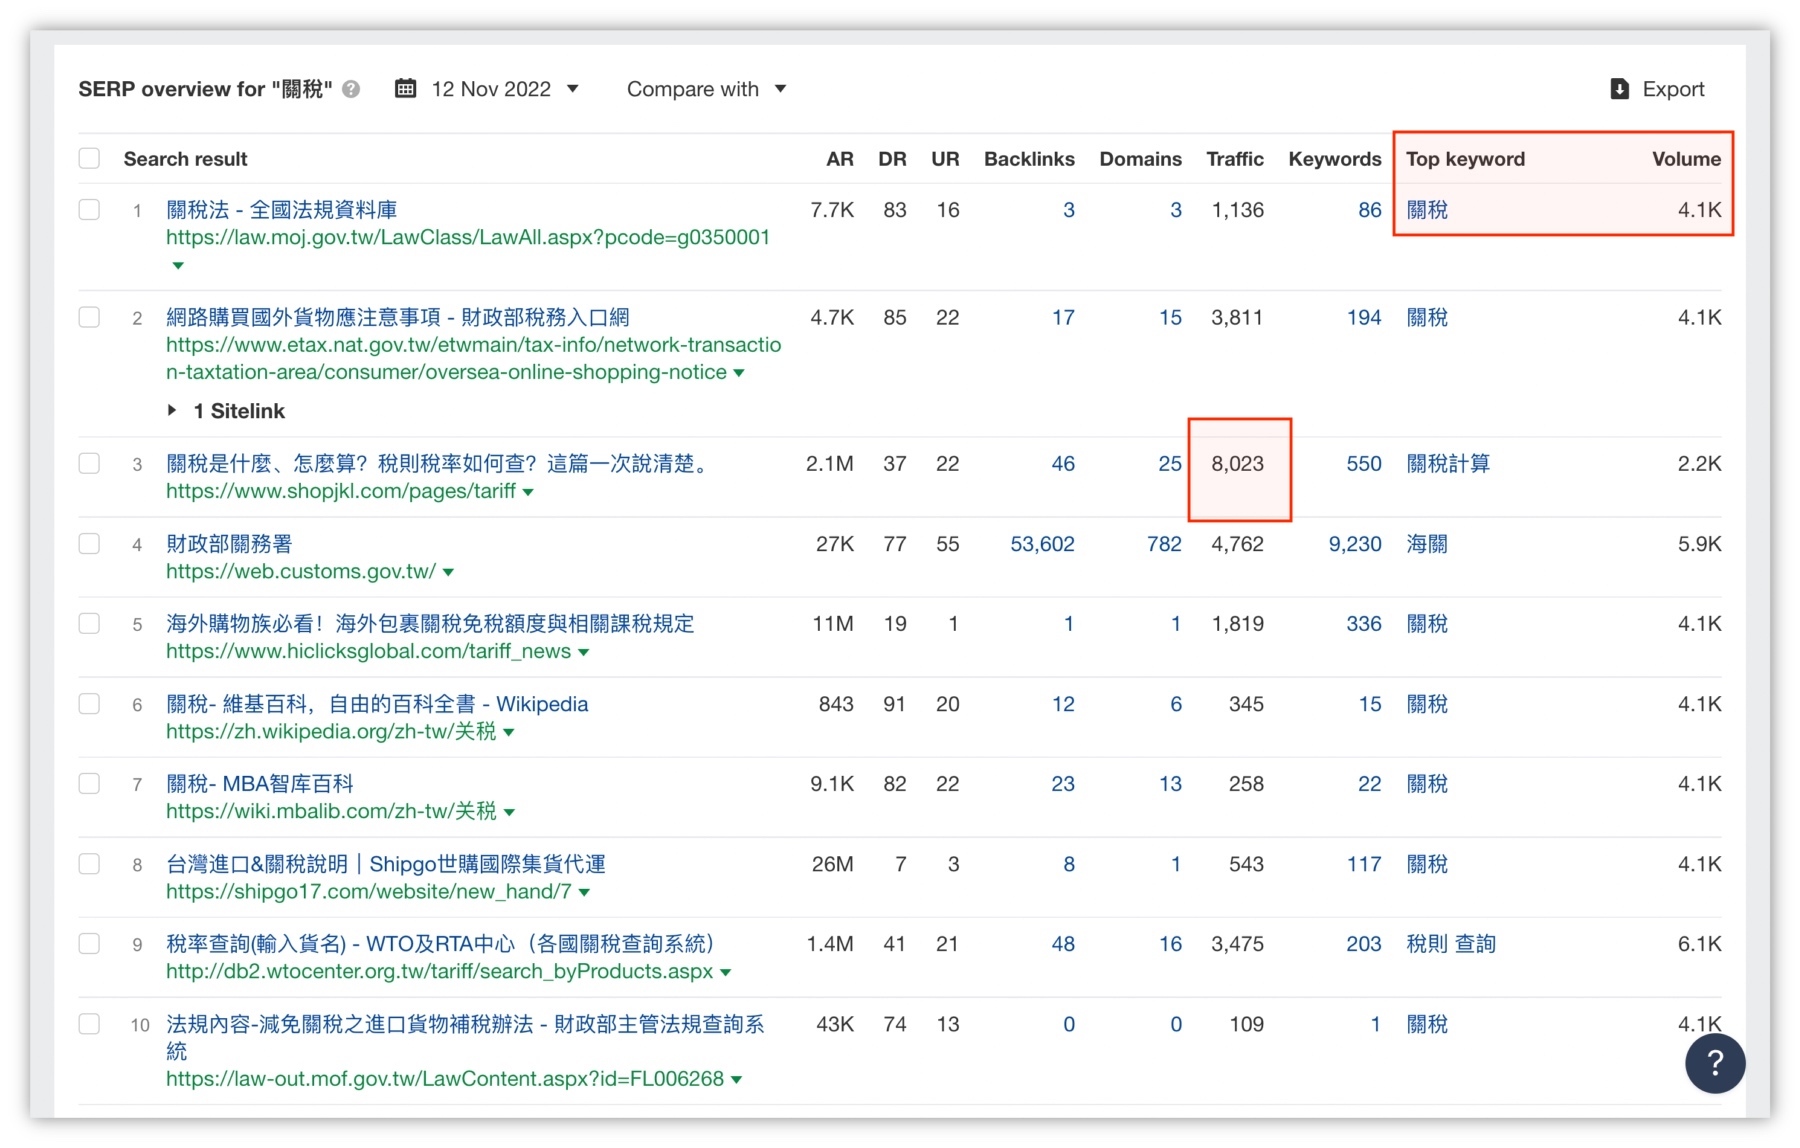Select the checkbox for the Wikipedia result
This screenshot has width=1800, height=1148.
click(x=89, y=703)
